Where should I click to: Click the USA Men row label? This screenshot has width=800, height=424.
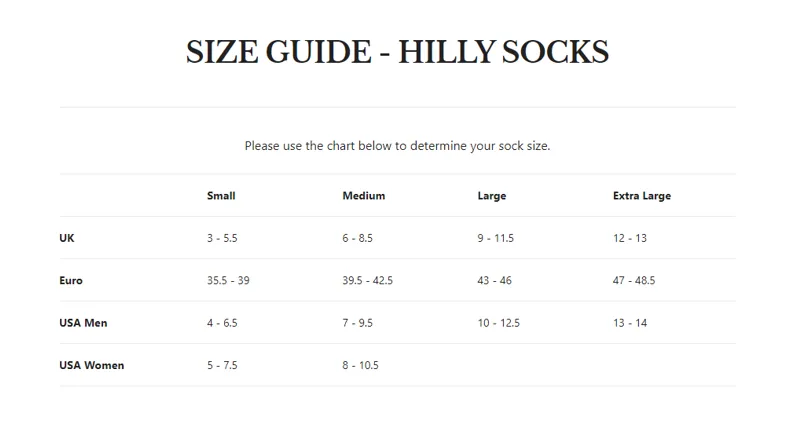tap(83, 323)
